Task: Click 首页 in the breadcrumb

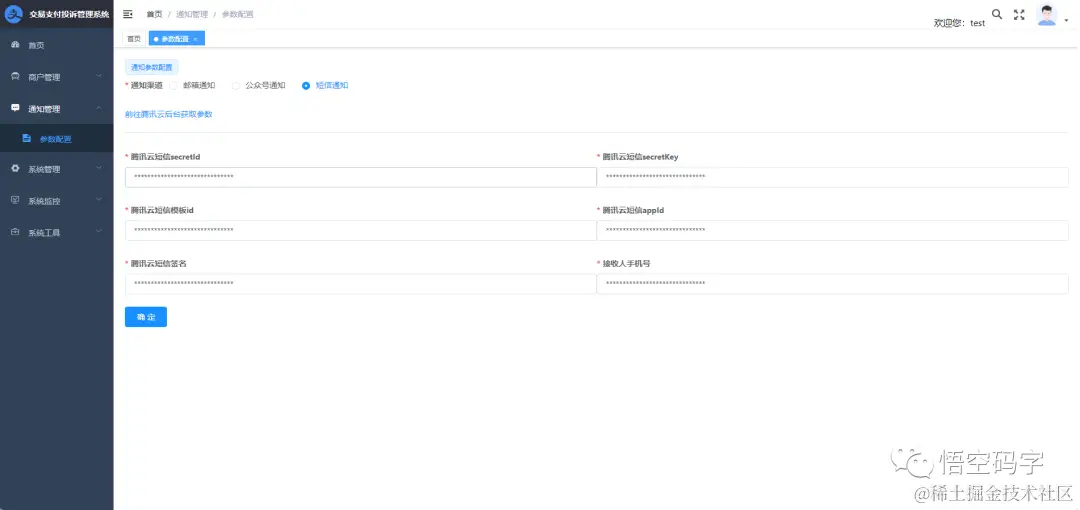Action: 154,14
